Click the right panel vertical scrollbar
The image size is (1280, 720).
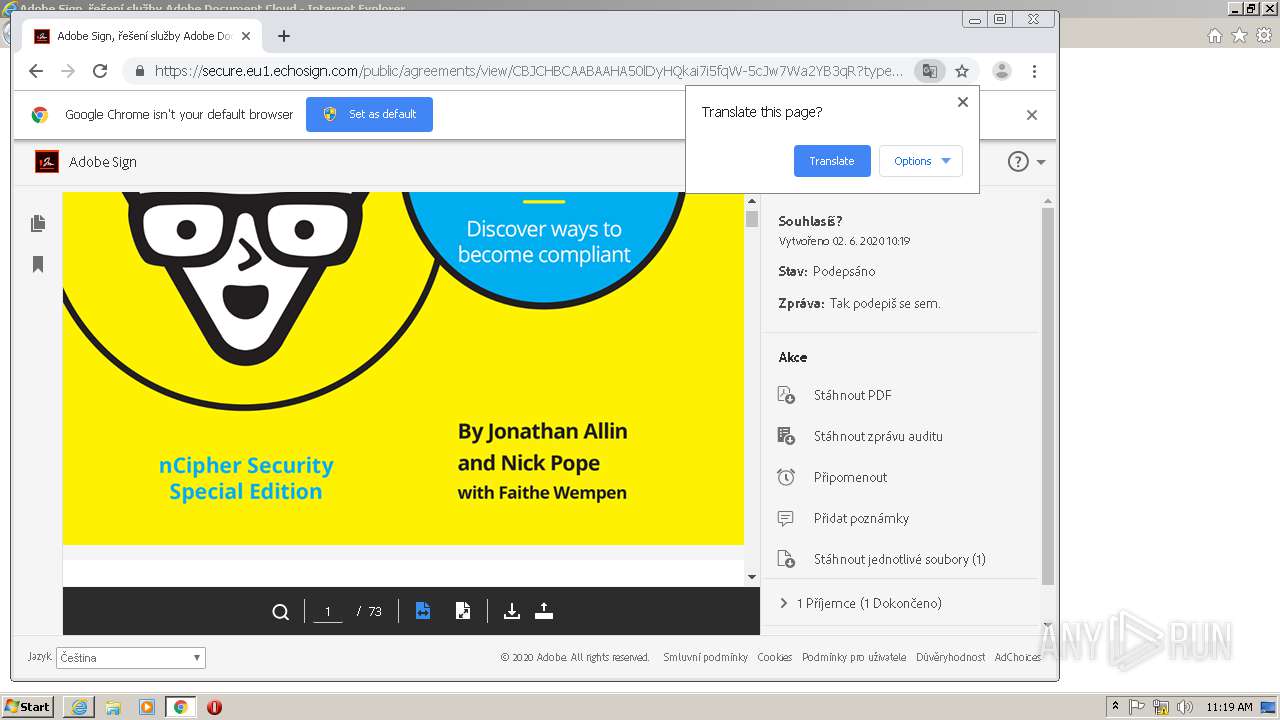(x=1048, y=396)
